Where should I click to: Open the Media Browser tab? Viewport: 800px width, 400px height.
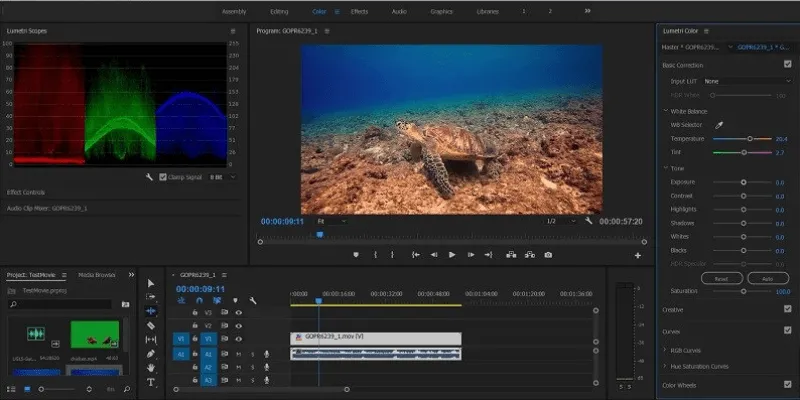point(97,274)
